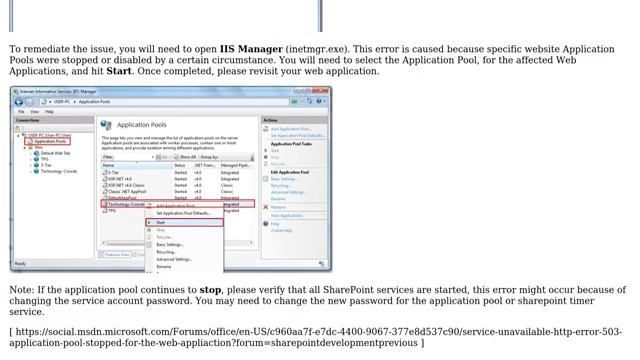Collapse the Sites node in Connections tree
The width and height of the screenshot is (640, 360).
(x=24, y=147)
